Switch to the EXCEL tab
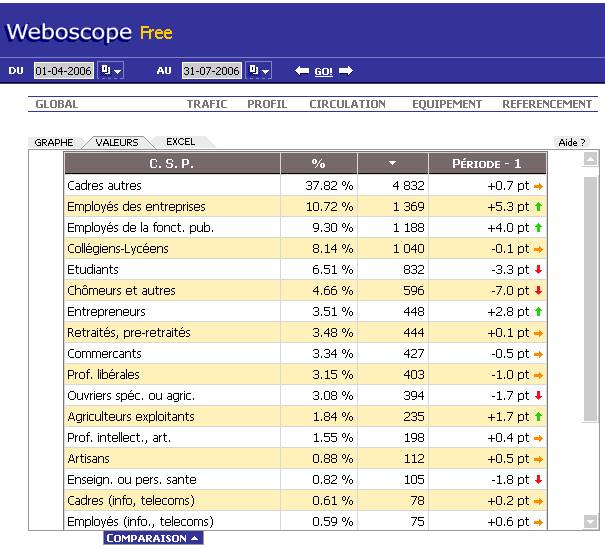 point(181,142)
